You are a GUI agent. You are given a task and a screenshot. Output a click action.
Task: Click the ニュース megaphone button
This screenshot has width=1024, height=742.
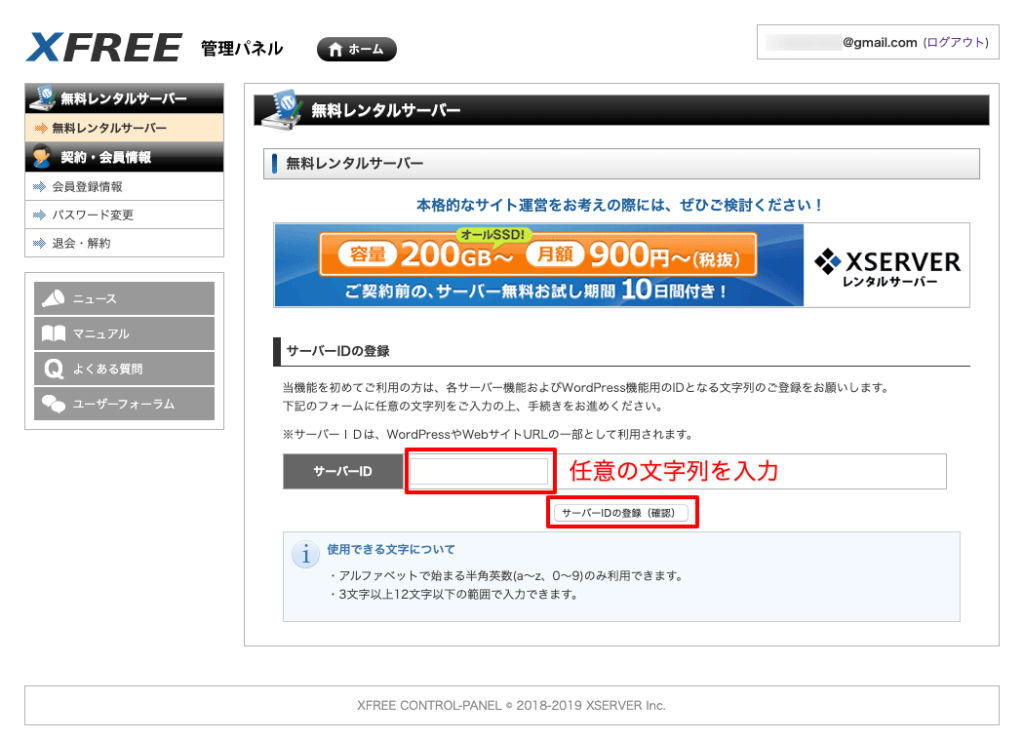pyautogui.click(x=124, y=298)
